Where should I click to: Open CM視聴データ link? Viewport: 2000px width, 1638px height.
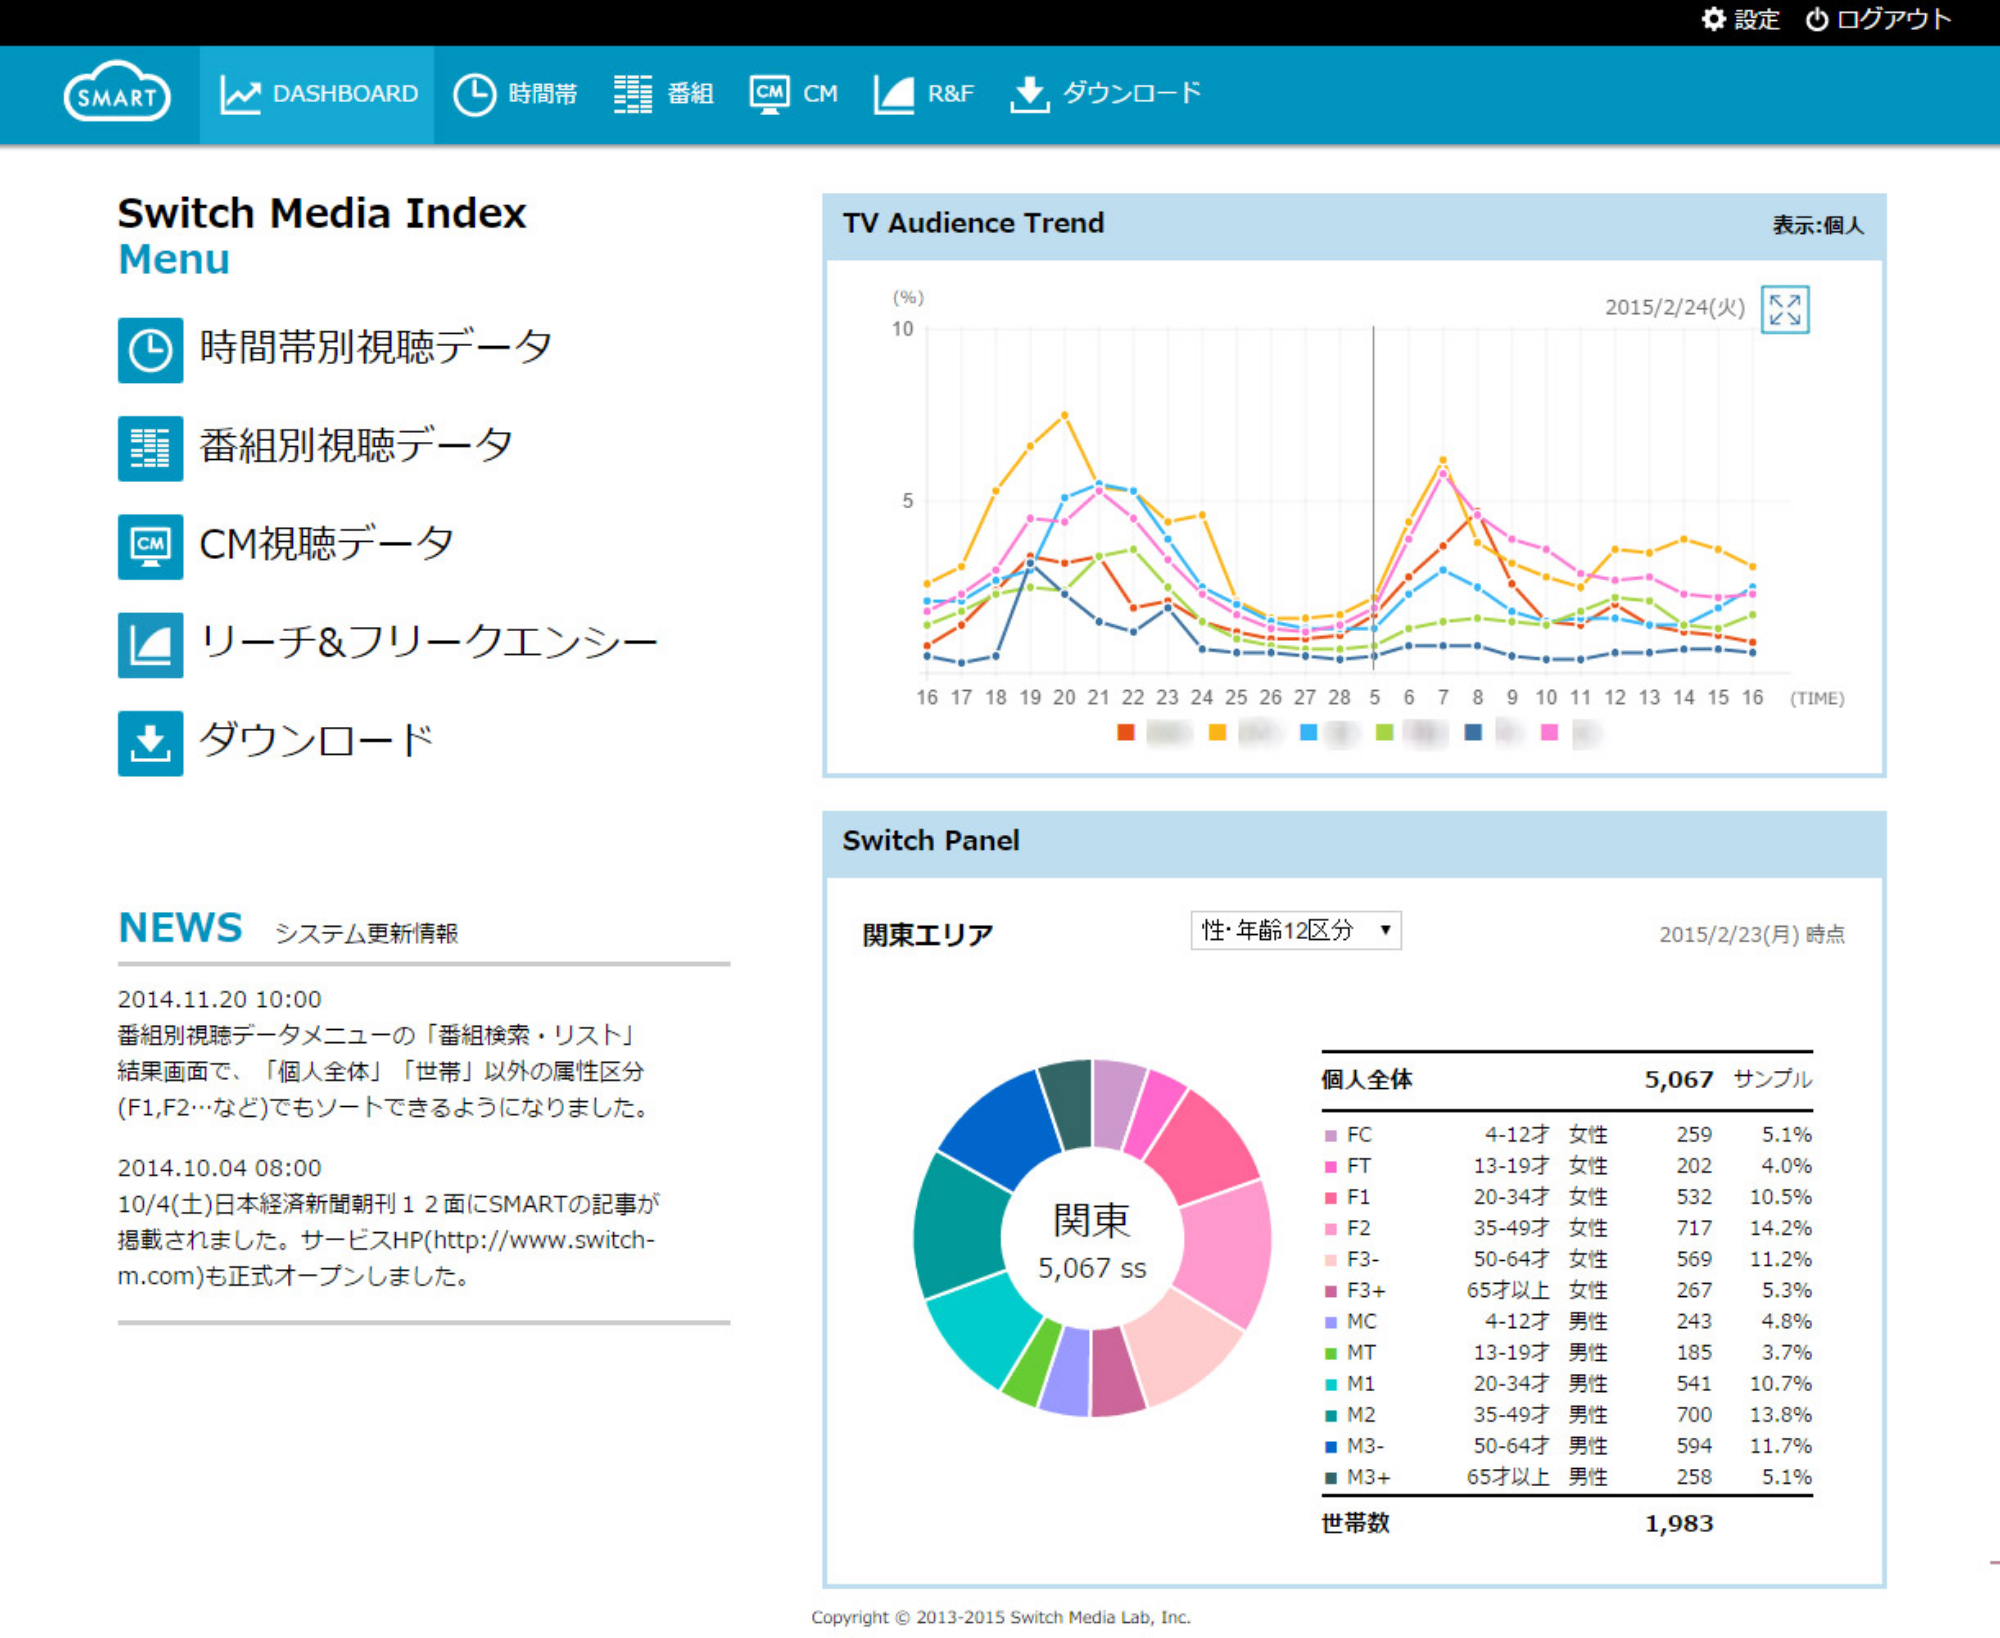point(326,543)
